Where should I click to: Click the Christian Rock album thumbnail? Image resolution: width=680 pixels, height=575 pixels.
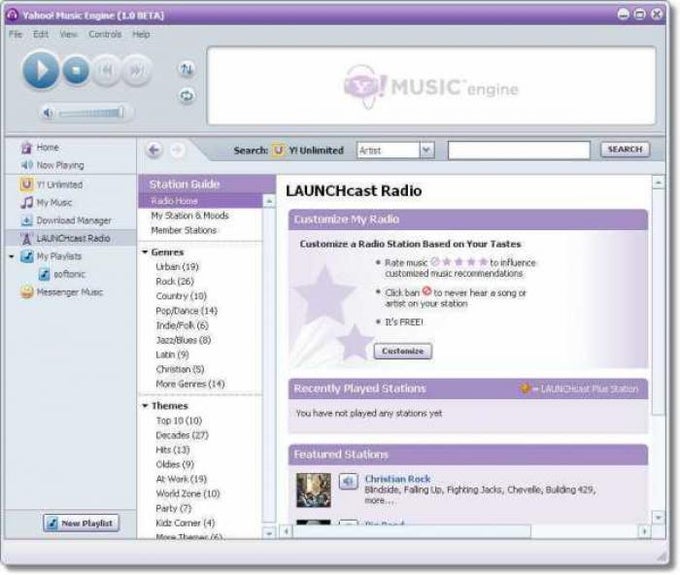314,490
